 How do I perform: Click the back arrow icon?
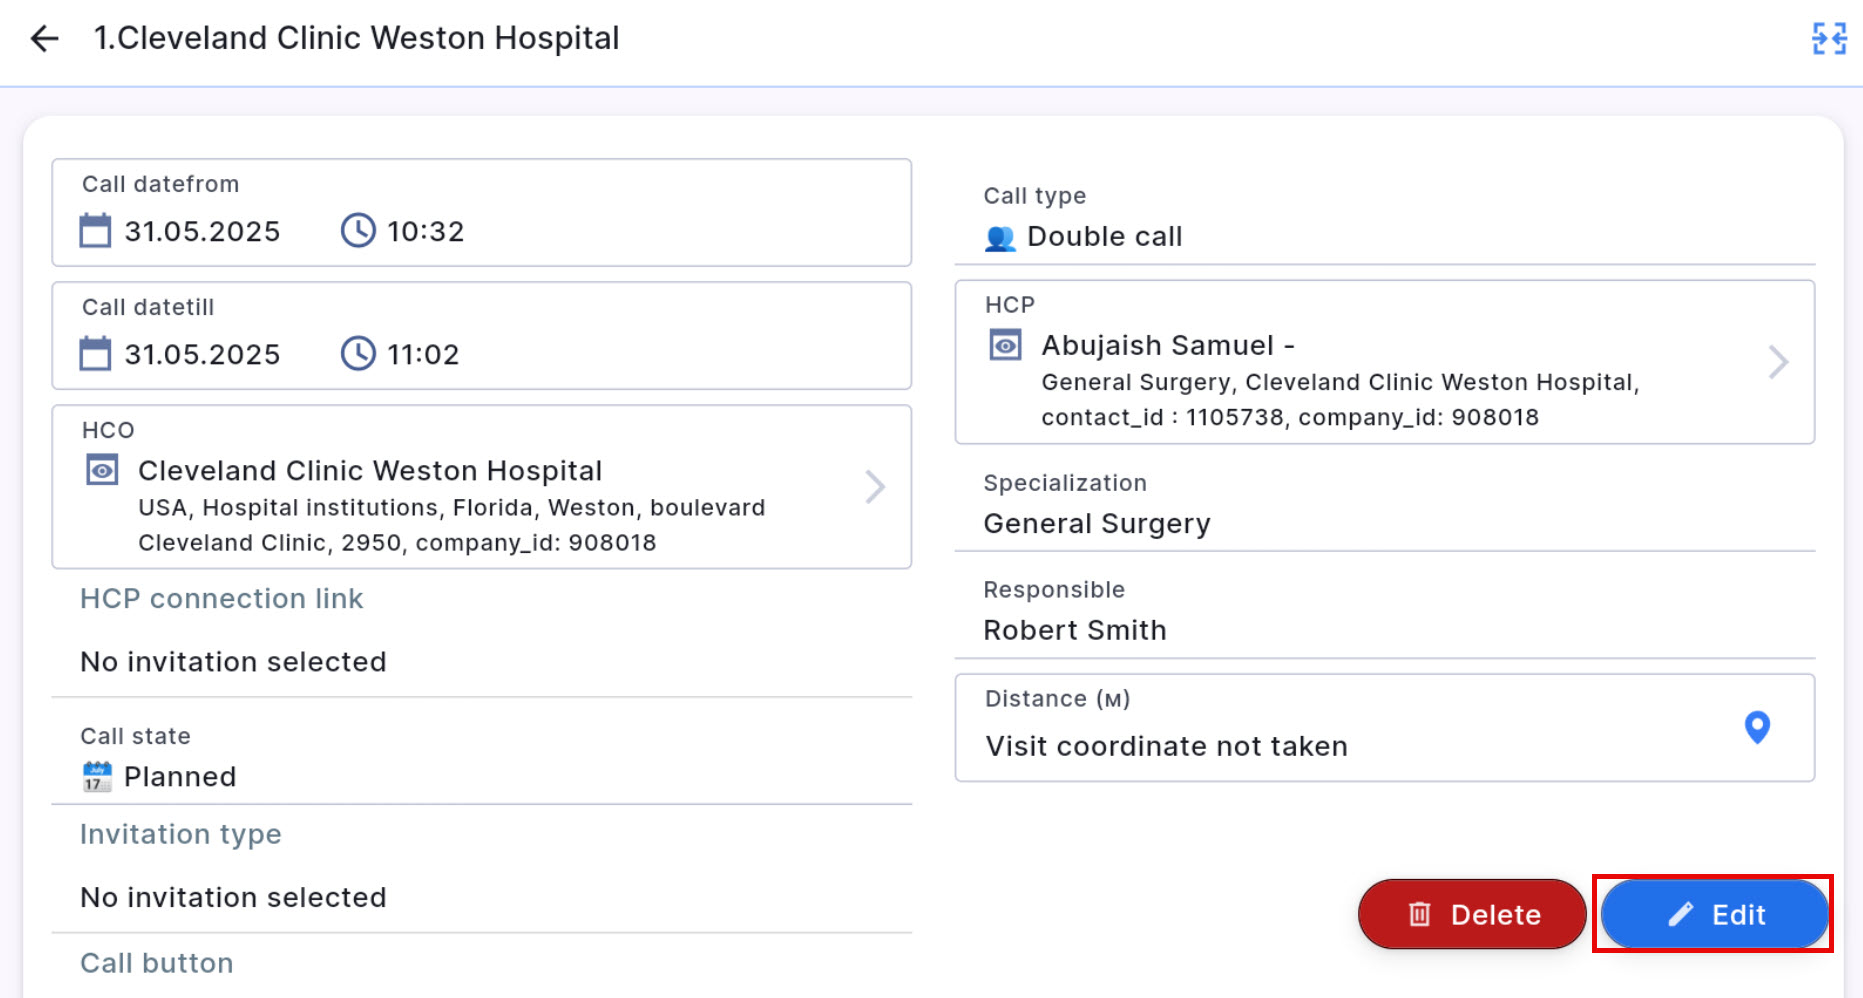click(45, 39)
